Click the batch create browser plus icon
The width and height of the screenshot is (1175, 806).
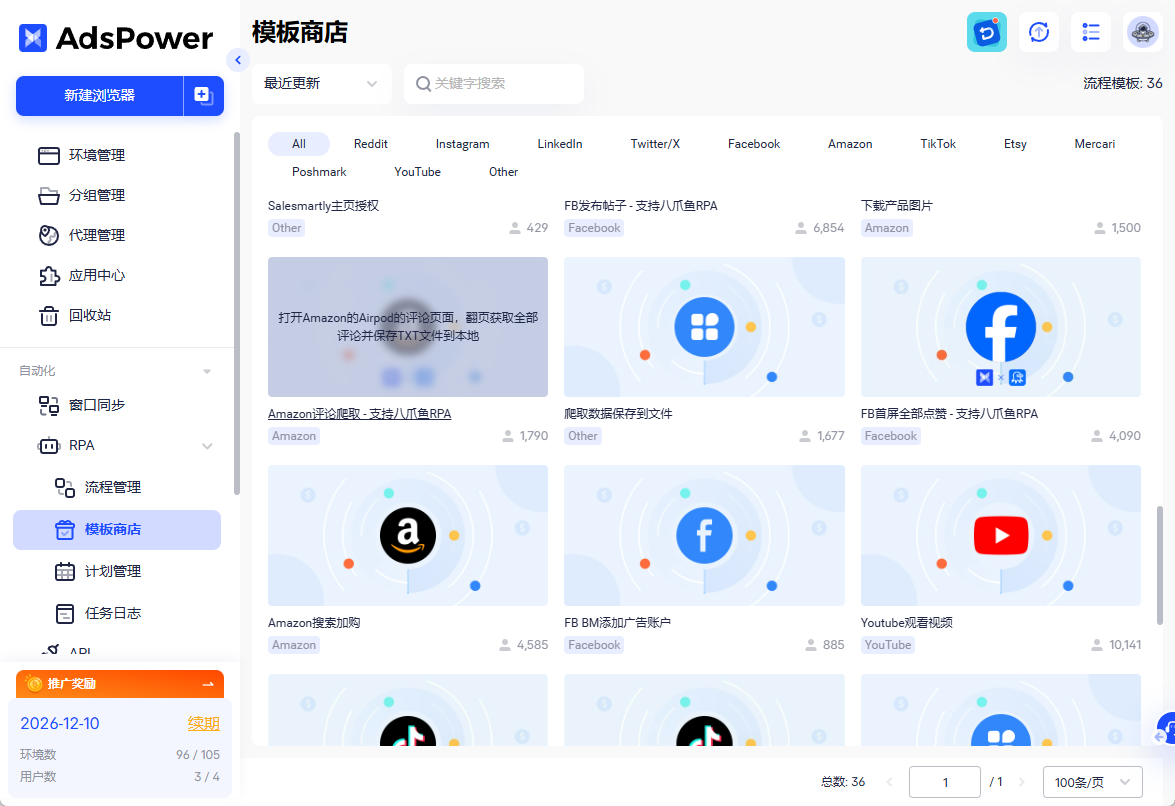204,96
